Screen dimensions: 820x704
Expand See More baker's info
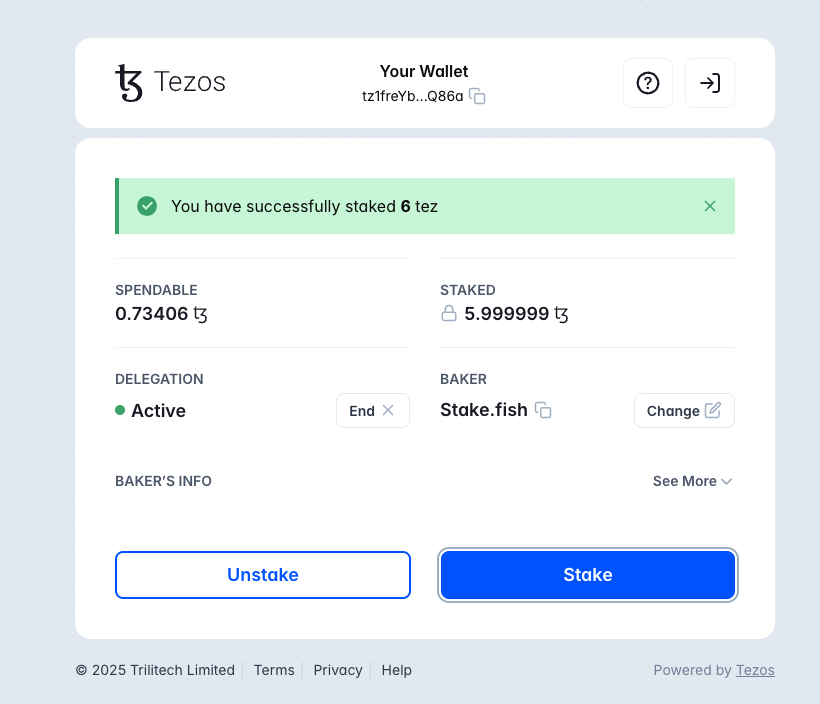click(692, 481)
